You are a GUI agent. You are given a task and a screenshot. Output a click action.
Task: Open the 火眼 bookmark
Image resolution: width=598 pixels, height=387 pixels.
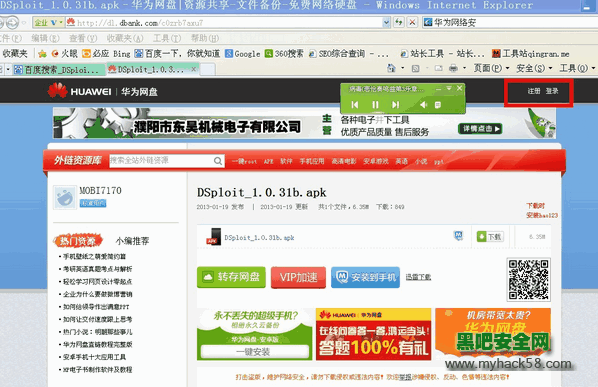[x=64, y=53]
